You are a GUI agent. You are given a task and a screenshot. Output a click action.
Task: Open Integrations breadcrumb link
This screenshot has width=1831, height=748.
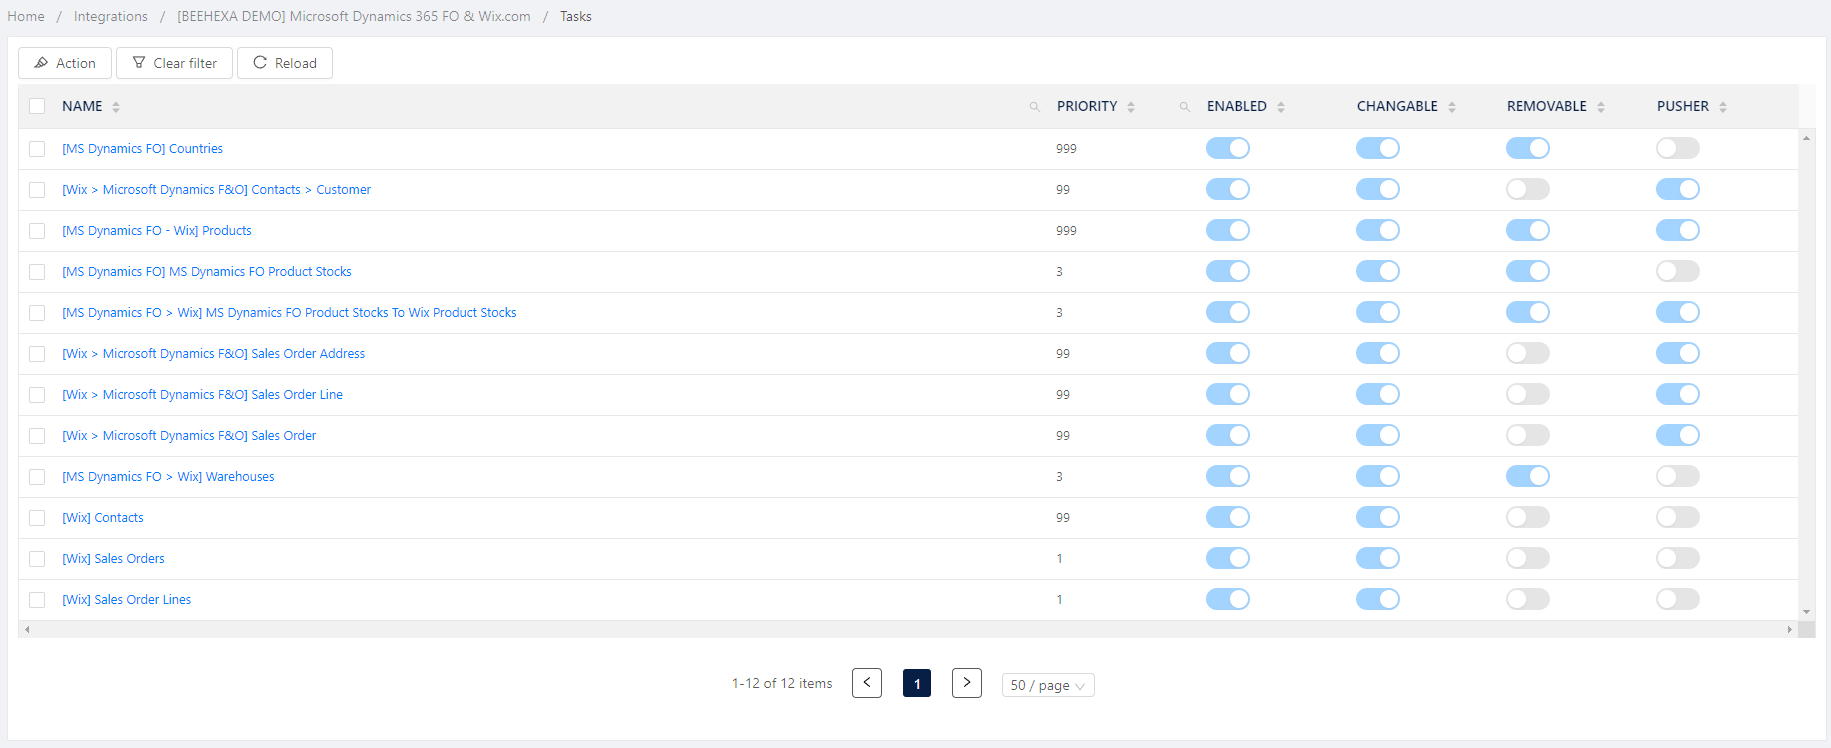pyautogui.click(x=111, y=16)
